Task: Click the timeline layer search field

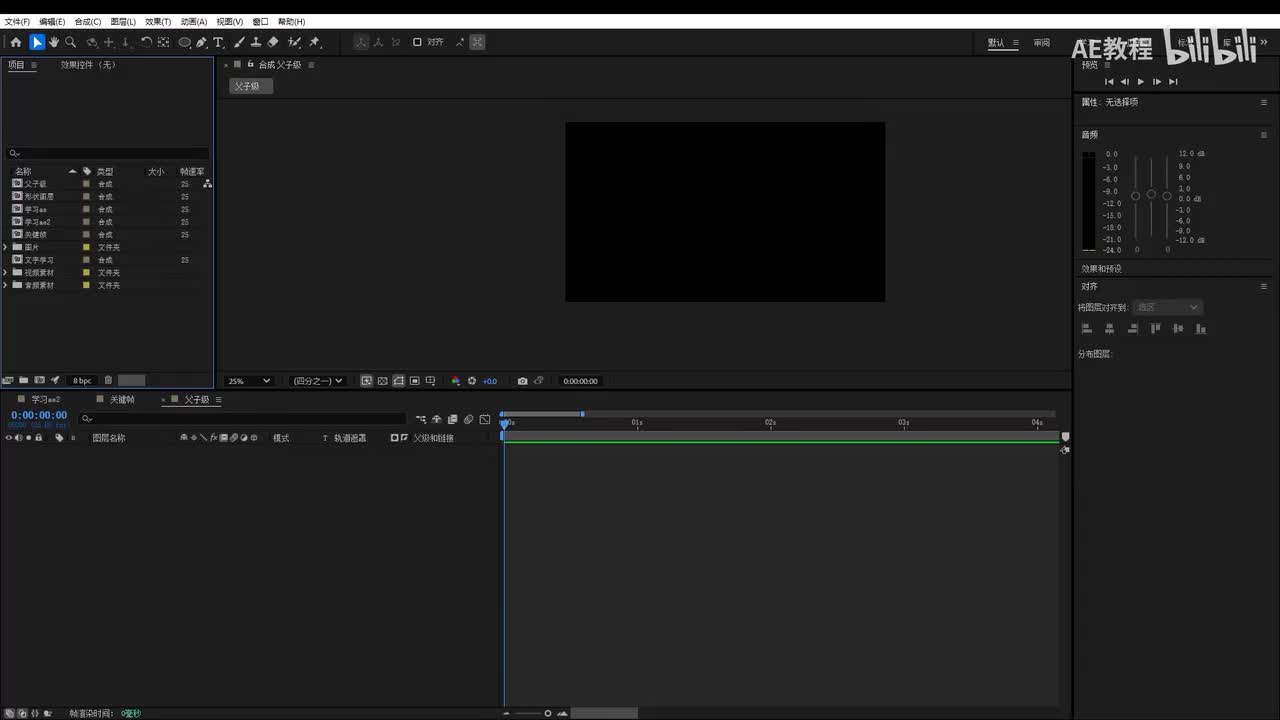Action: (244, 419)
